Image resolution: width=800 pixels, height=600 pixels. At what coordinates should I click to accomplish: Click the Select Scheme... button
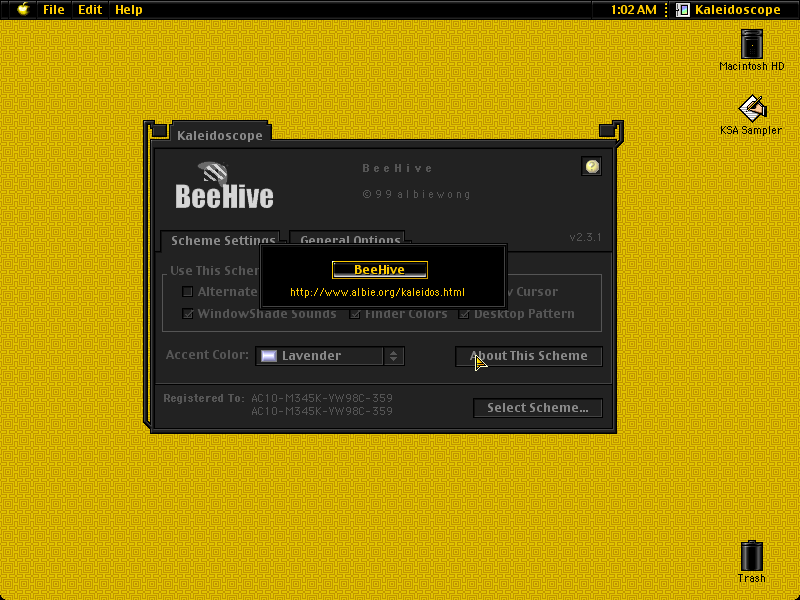coord(538,408)
